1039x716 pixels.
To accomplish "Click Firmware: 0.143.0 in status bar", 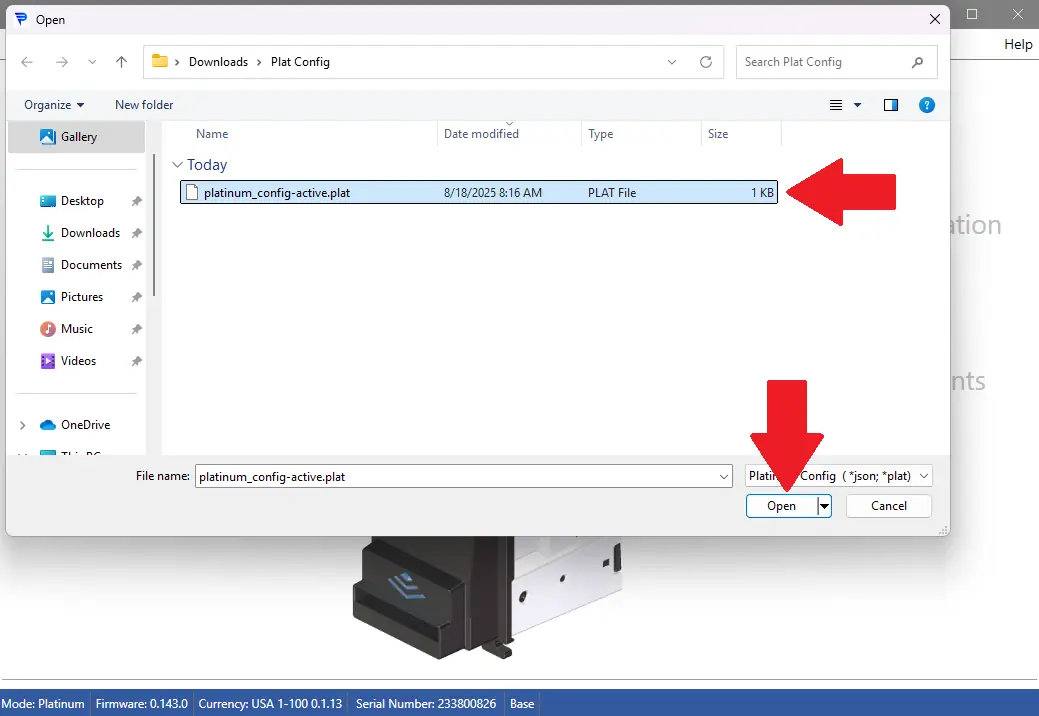I will click(x=142, y=703).
